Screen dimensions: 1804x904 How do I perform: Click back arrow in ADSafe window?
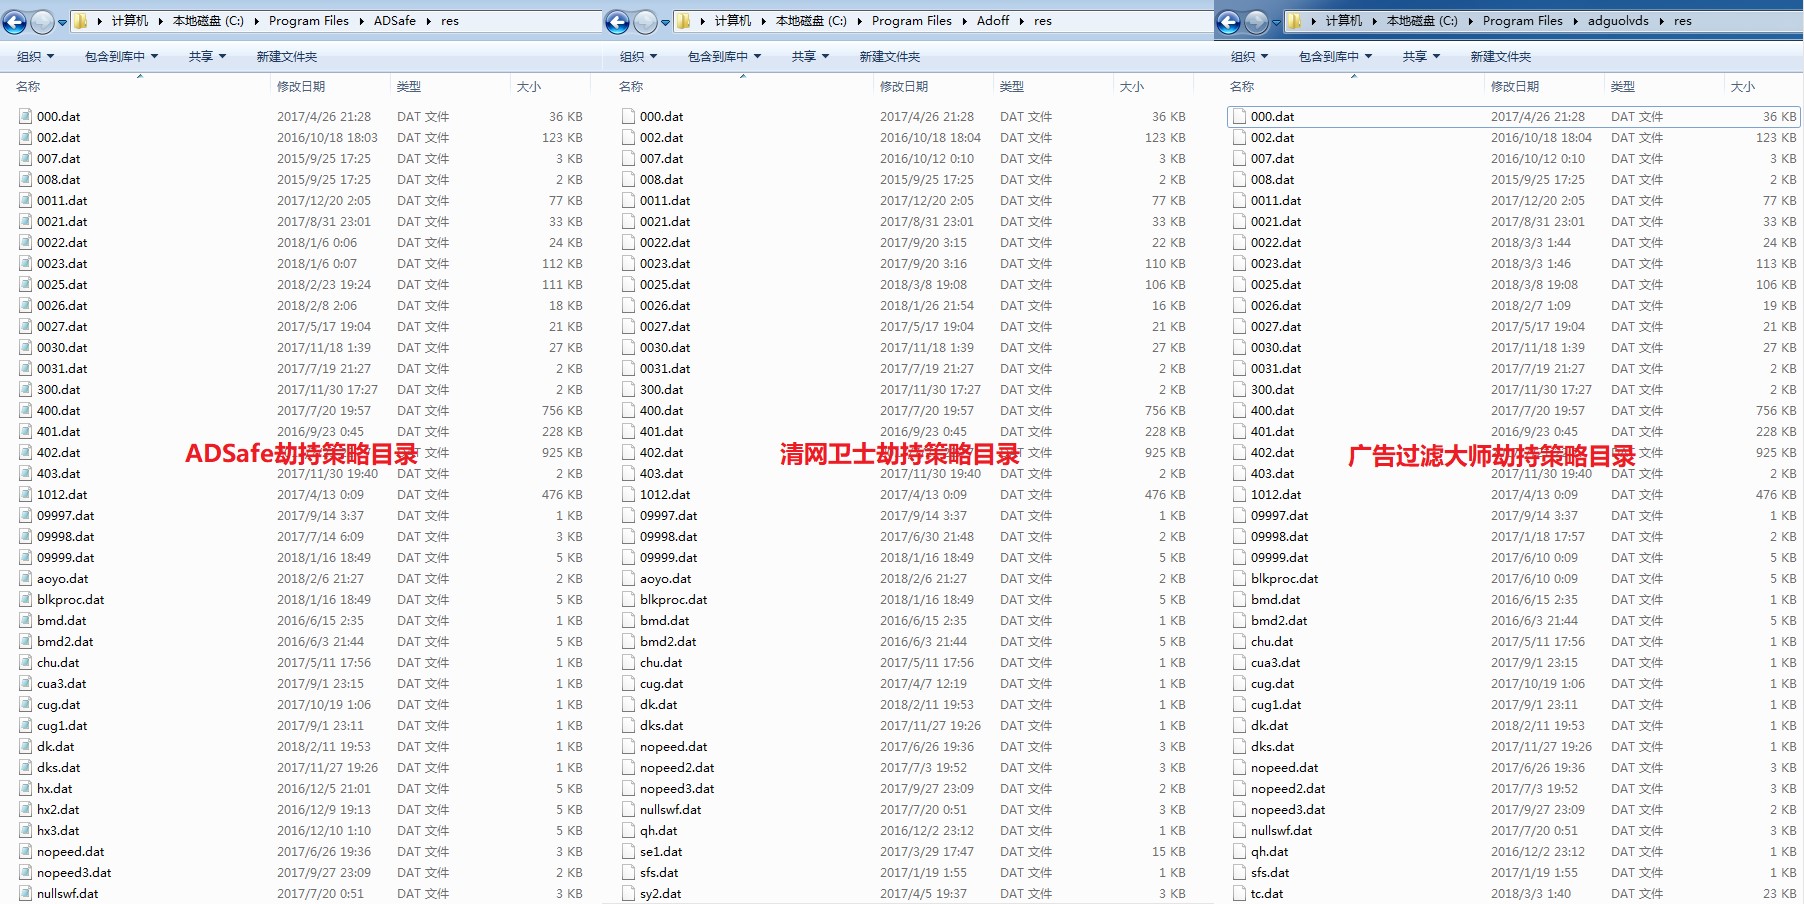click(x=15, y=21)
